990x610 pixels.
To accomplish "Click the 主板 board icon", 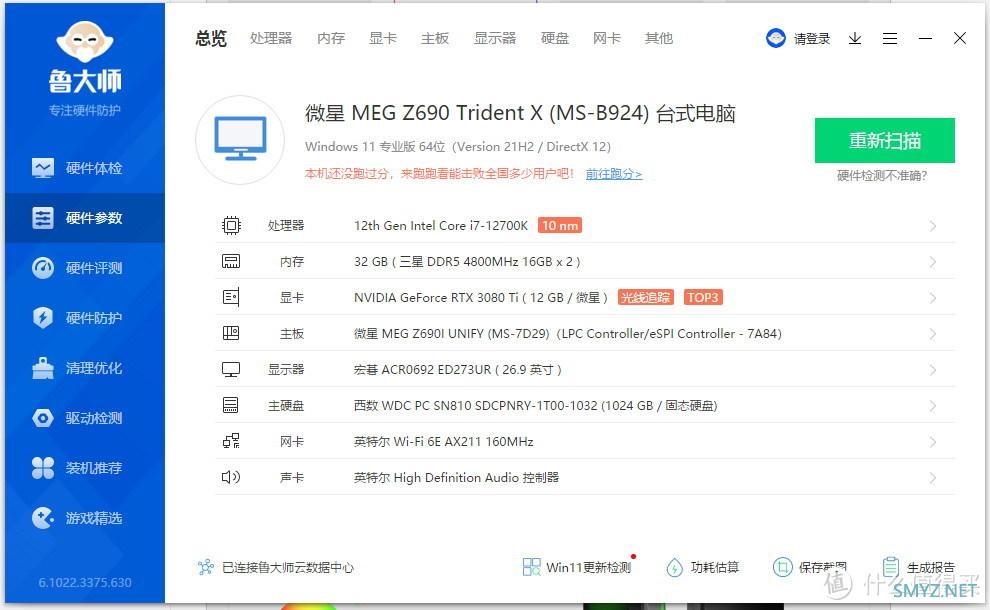I will tap(231, 333).
